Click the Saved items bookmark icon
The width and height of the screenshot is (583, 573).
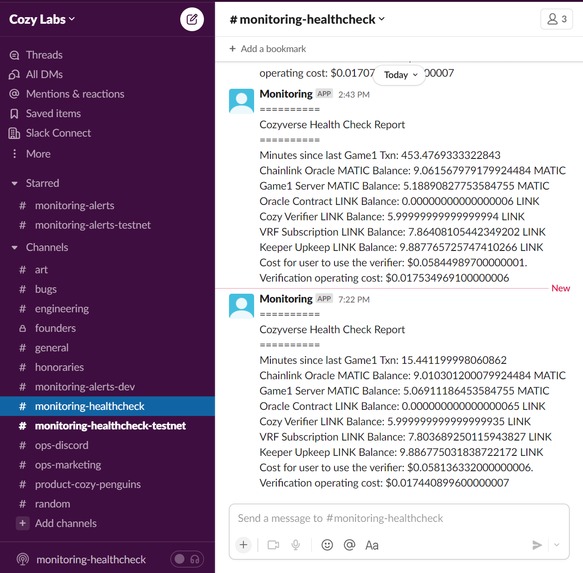pyautogui.click(x=14, y=113)
